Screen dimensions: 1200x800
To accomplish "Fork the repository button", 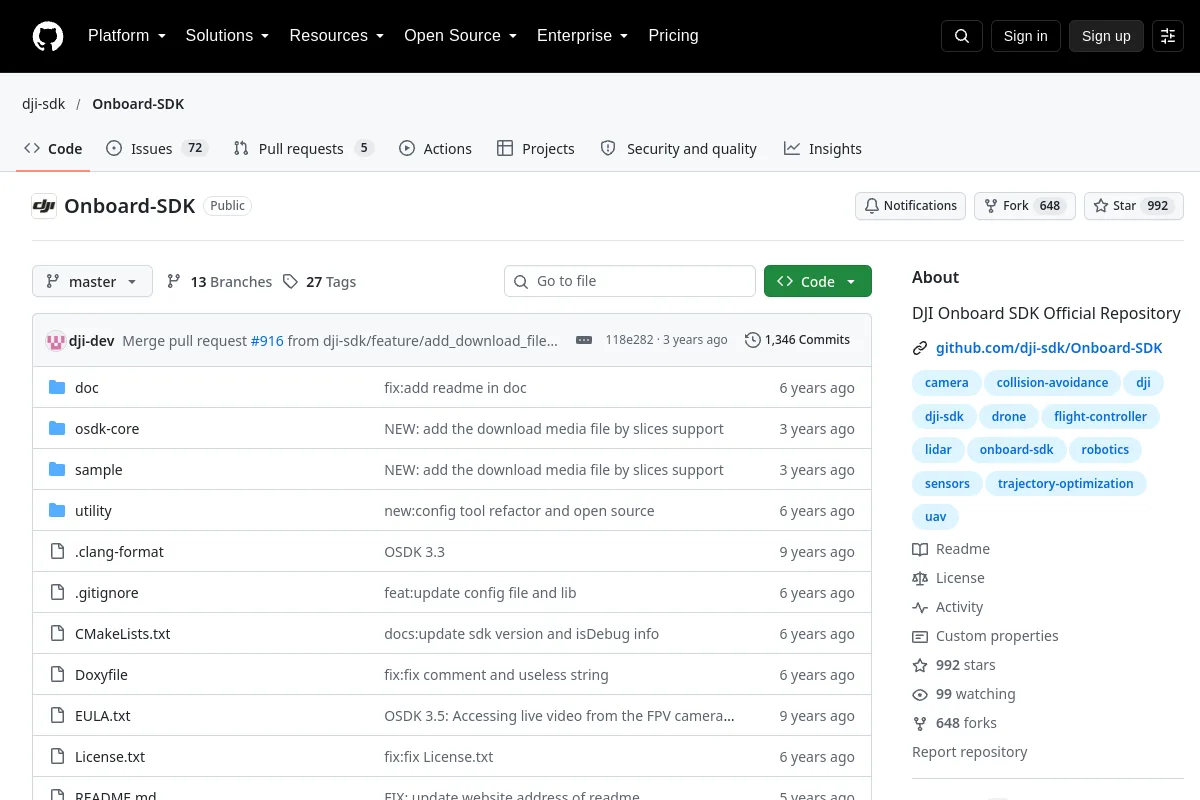I will point(1025,206).
